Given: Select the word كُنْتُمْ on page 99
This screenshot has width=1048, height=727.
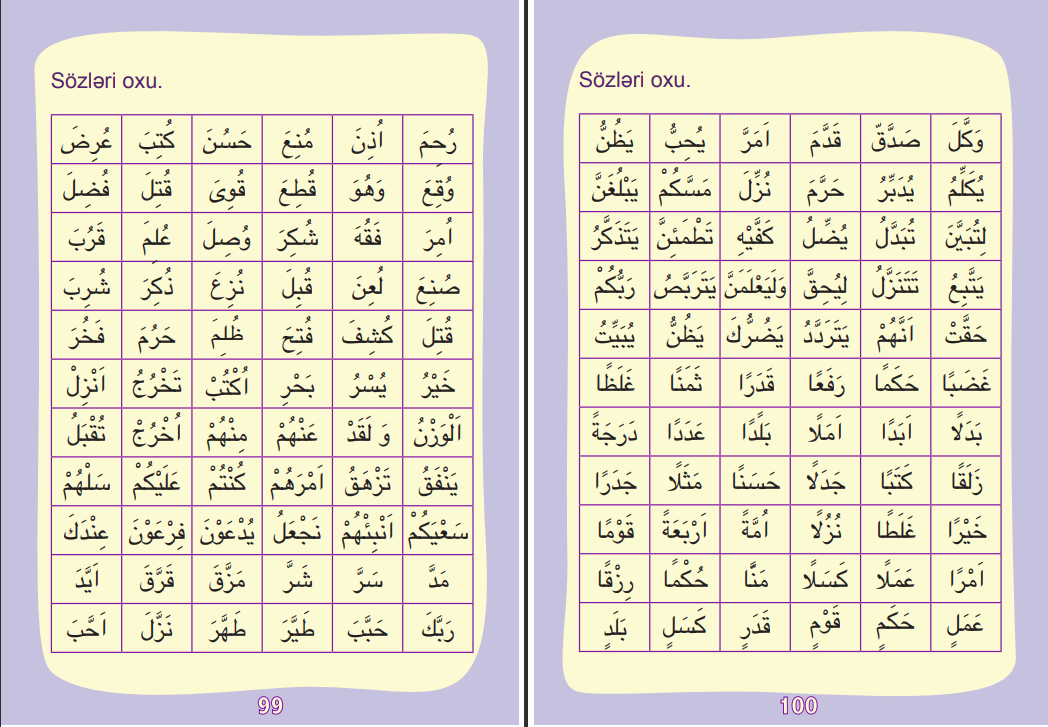Looking at the screenshot, I should click(226, 484).
